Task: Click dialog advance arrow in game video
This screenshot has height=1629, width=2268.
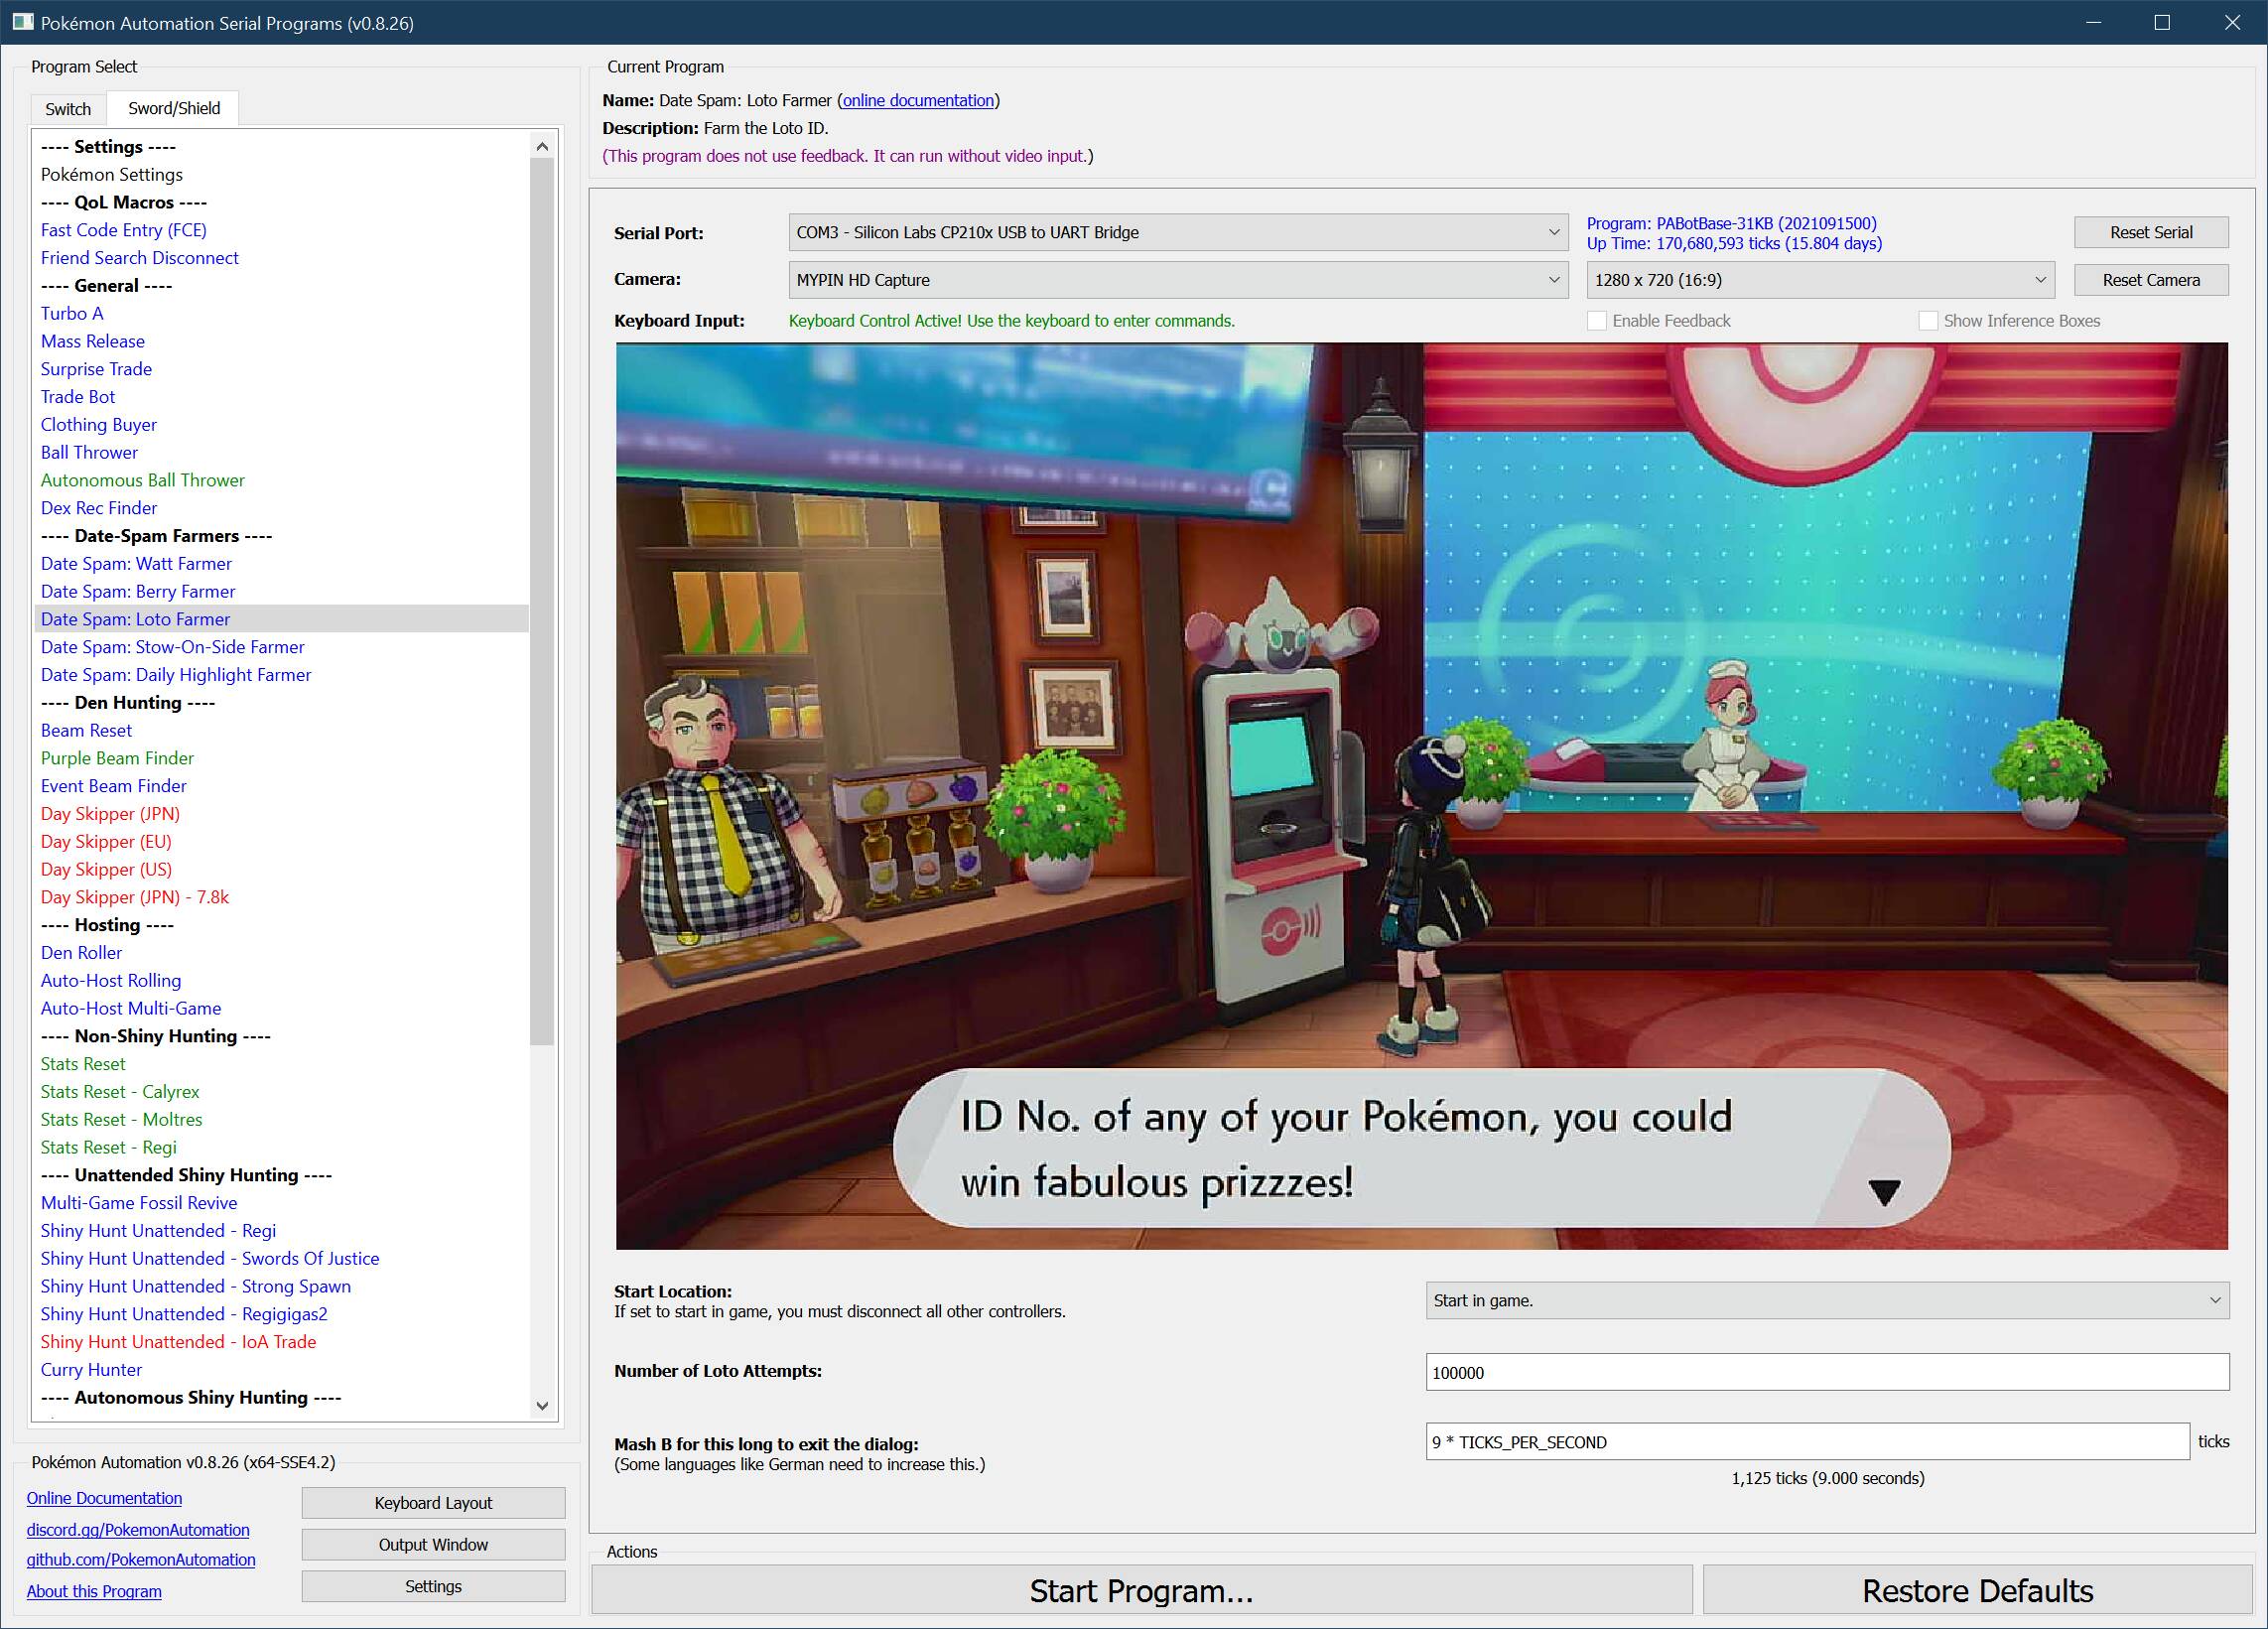Action: (x=1884, y=1192)
